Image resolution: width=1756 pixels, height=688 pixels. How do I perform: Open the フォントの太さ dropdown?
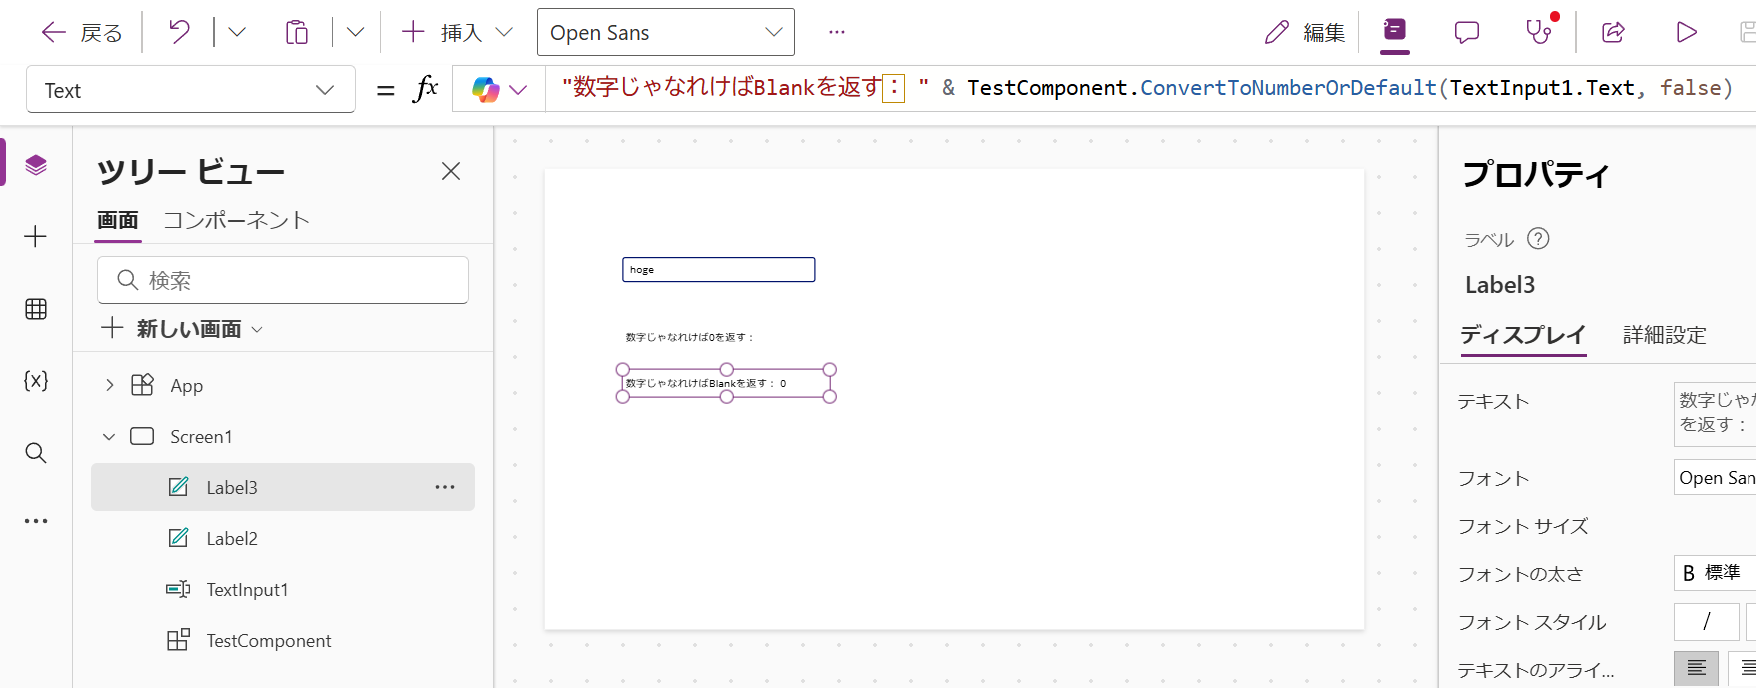pyautogui.click(x=1715, y=573)
